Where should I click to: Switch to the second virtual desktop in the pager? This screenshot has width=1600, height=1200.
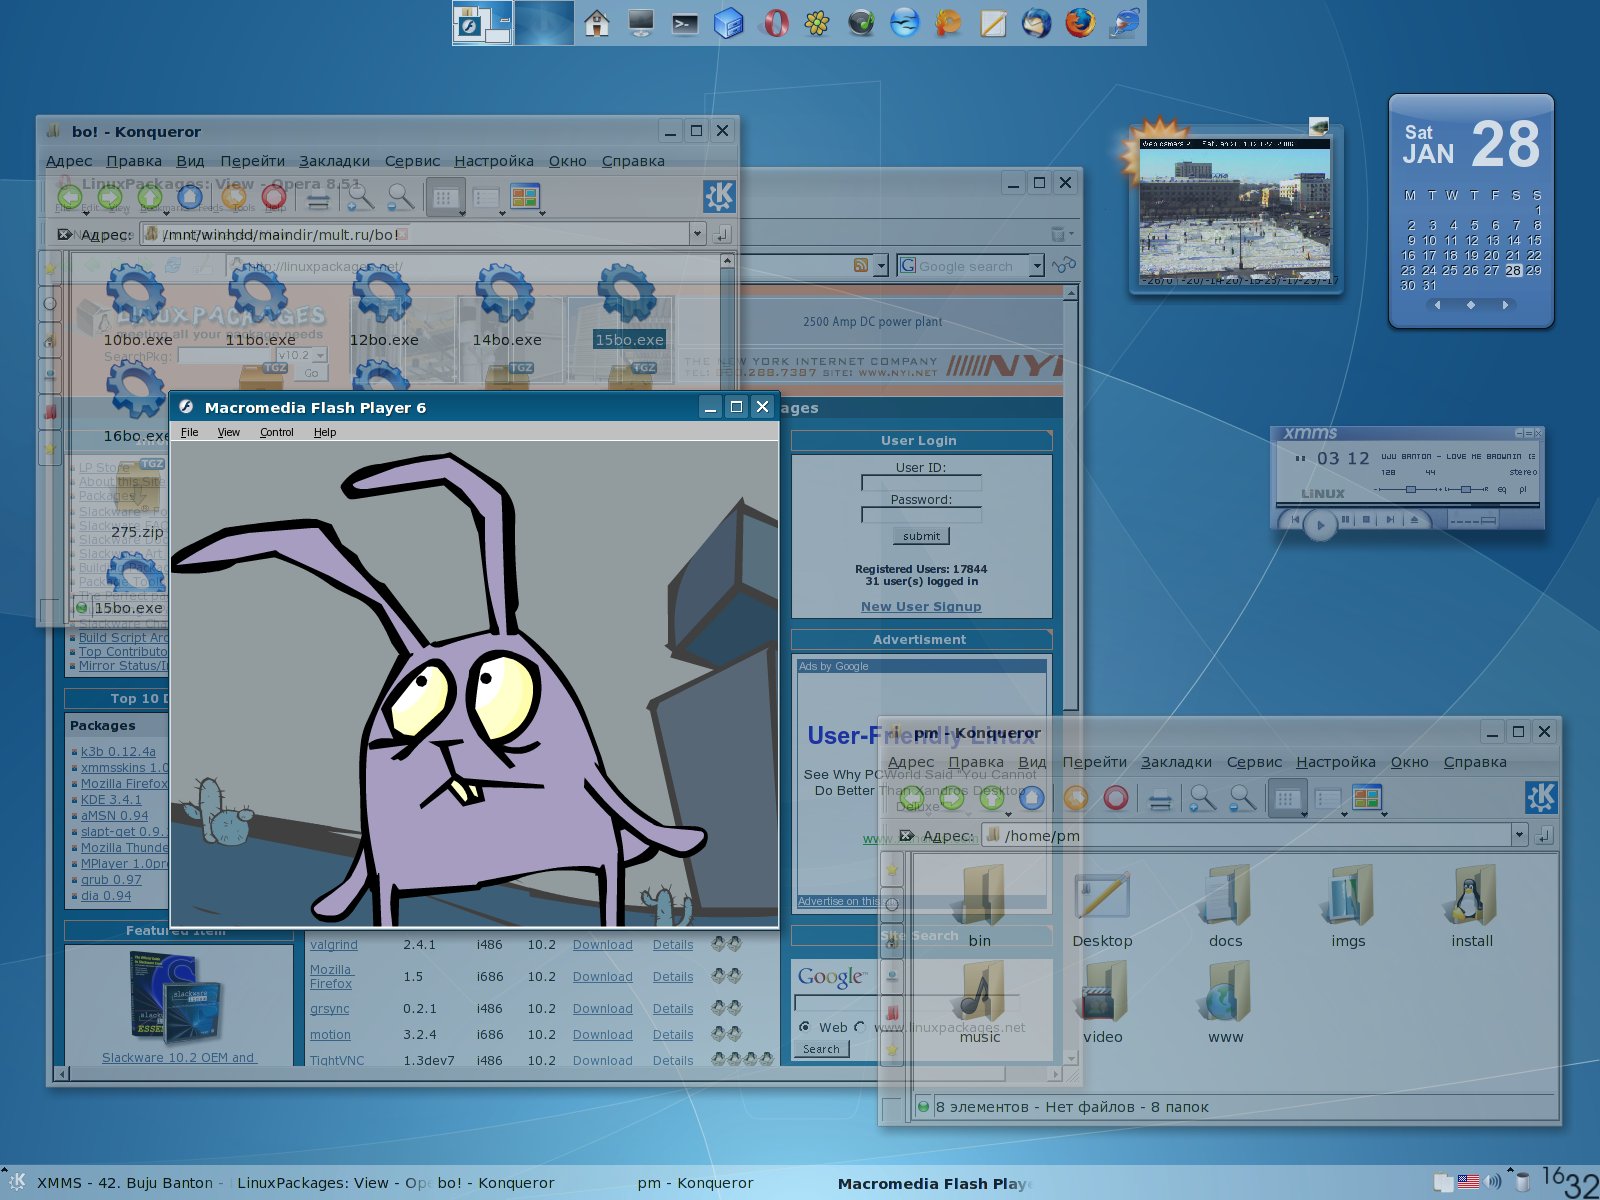point(544,22)
